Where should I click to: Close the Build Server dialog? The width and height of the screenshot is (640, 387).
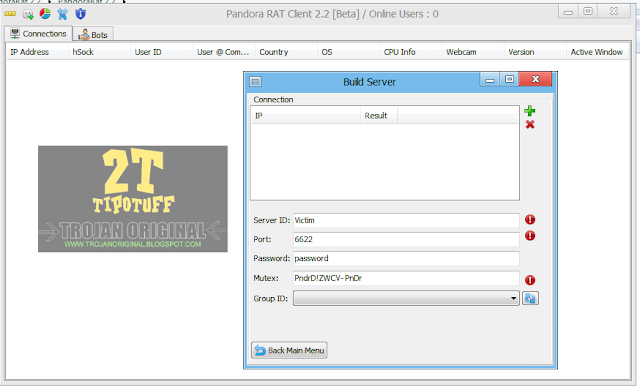click(x=535, y=79)
